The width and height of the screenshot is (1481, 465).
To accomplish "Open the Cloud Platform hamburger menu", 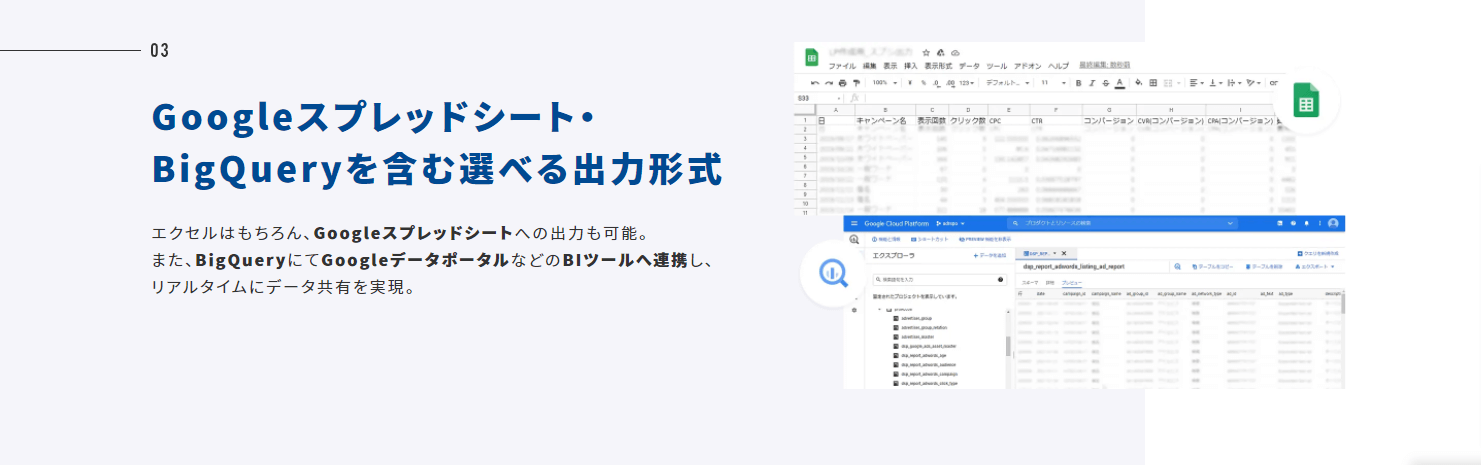I will click(854, 223).
